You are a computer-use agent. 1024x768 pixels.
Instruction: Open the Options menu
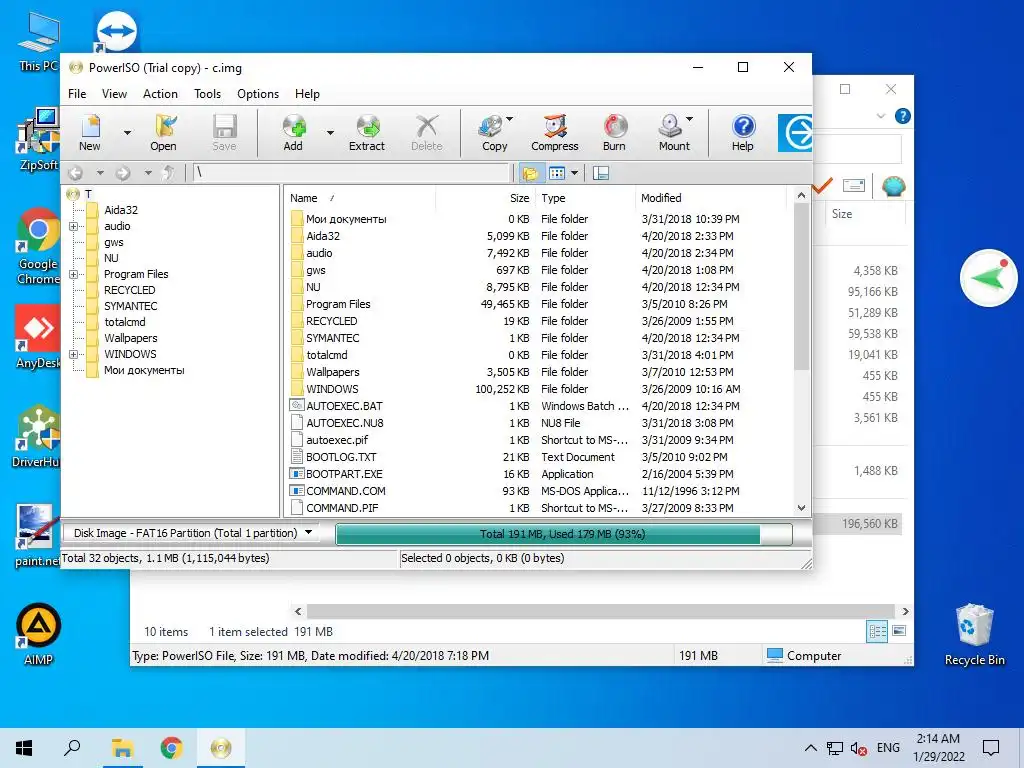click(x=258, y=93)
